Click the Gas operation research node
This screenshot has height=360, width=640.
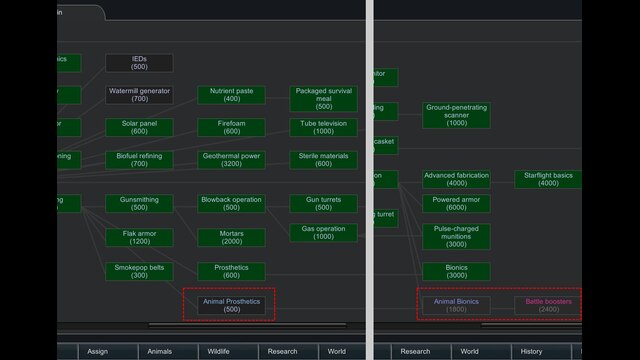click(324, 233)
